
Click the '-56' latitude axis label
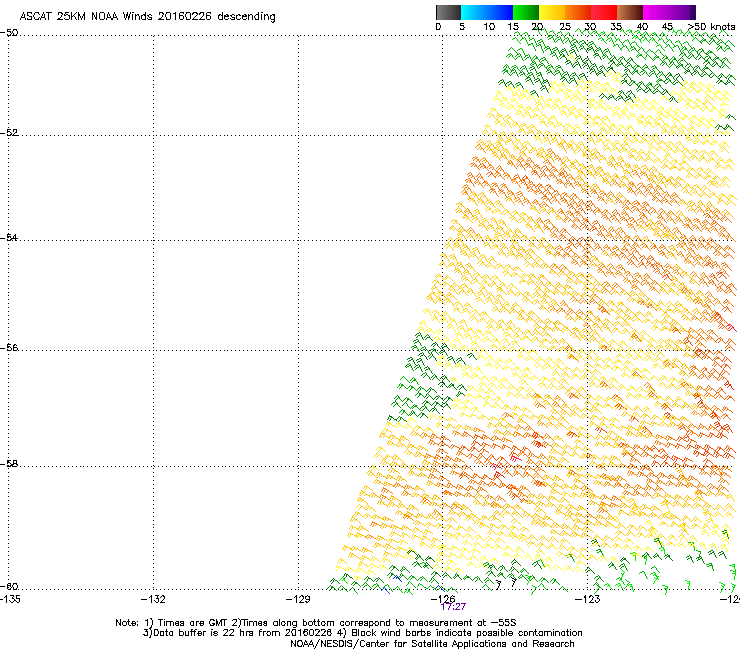tap(9, 347)
